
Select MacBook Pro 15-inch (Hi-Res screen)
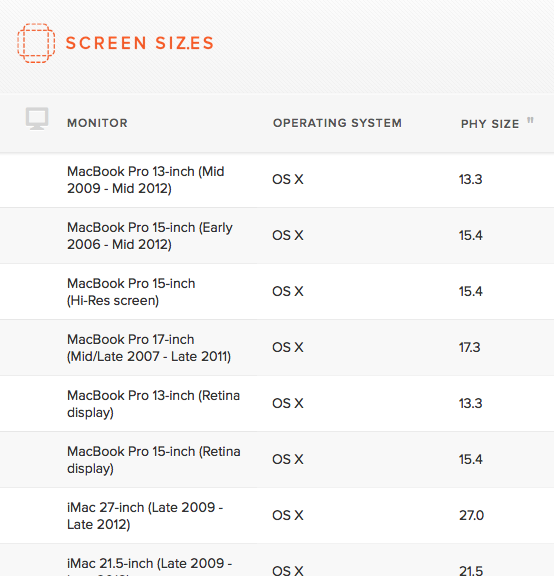[x=131, y=292]
